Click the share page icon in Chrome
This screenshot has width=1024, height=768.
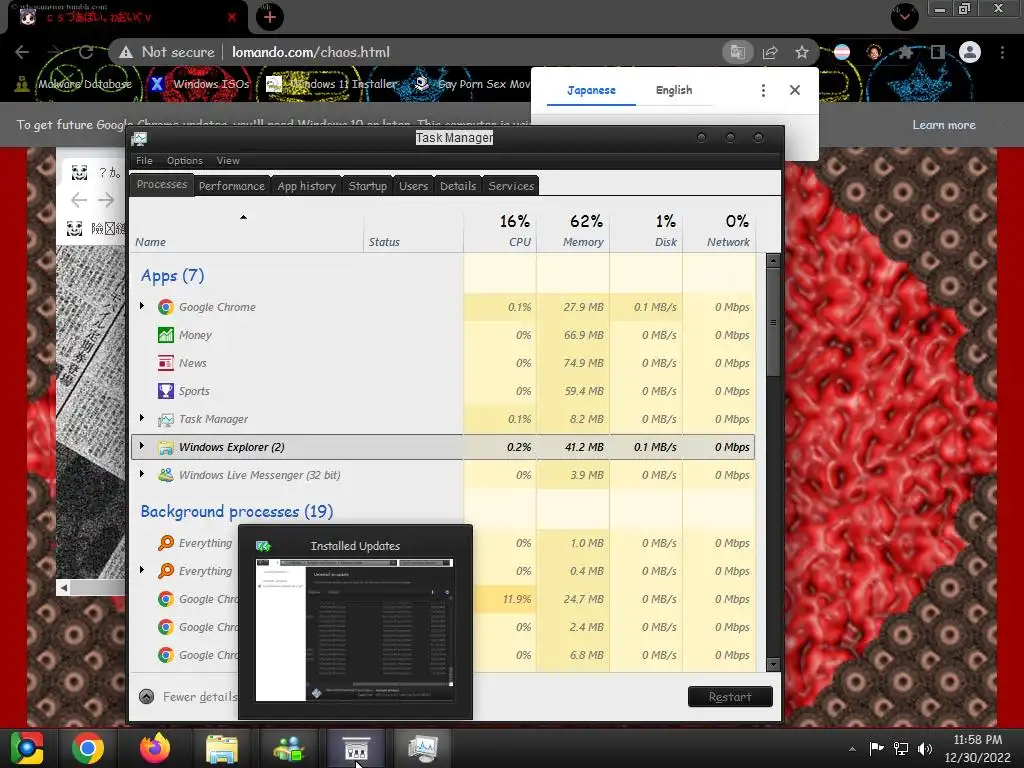point(770,52)
